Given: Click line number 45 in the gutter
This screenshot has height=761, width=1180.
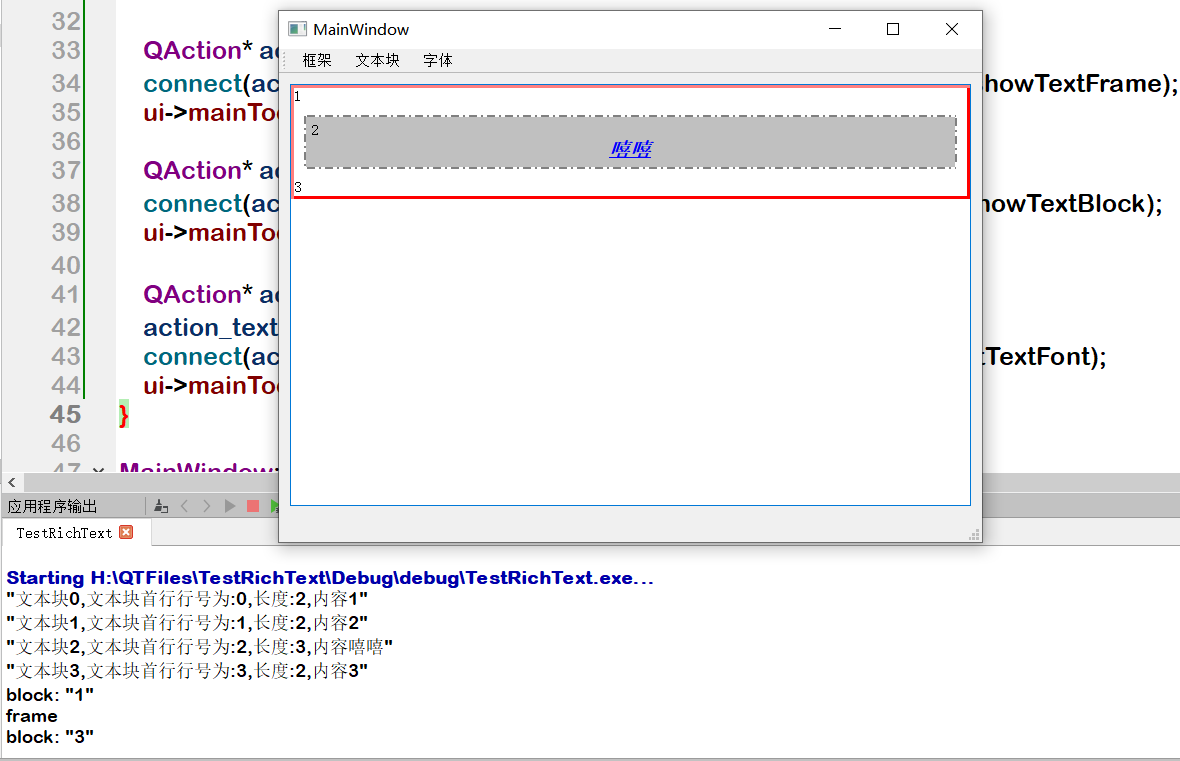Looking at the screenshot, I should pos(65,414).
